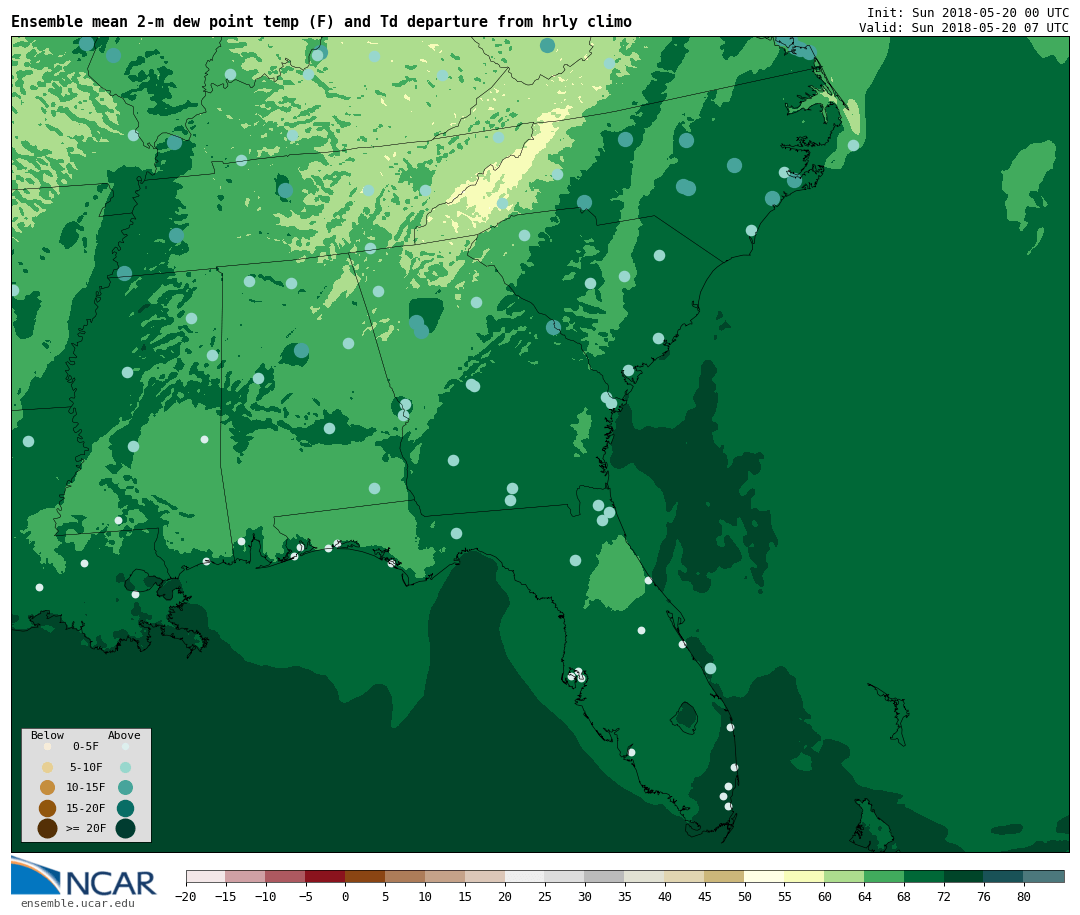The height and width of the screenshot is (915, 1080).
Task: Click the '15-20F' legend label
Action: pos(86,808)
